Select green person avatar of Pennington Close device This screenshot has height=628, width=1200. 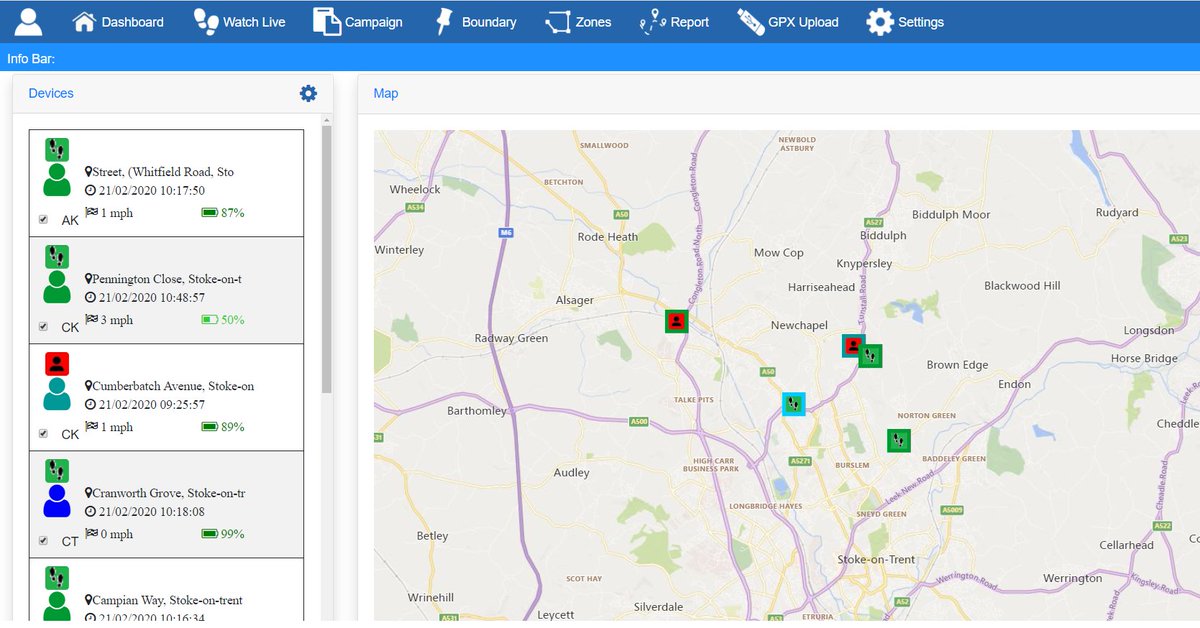click(x=57, y=287)
